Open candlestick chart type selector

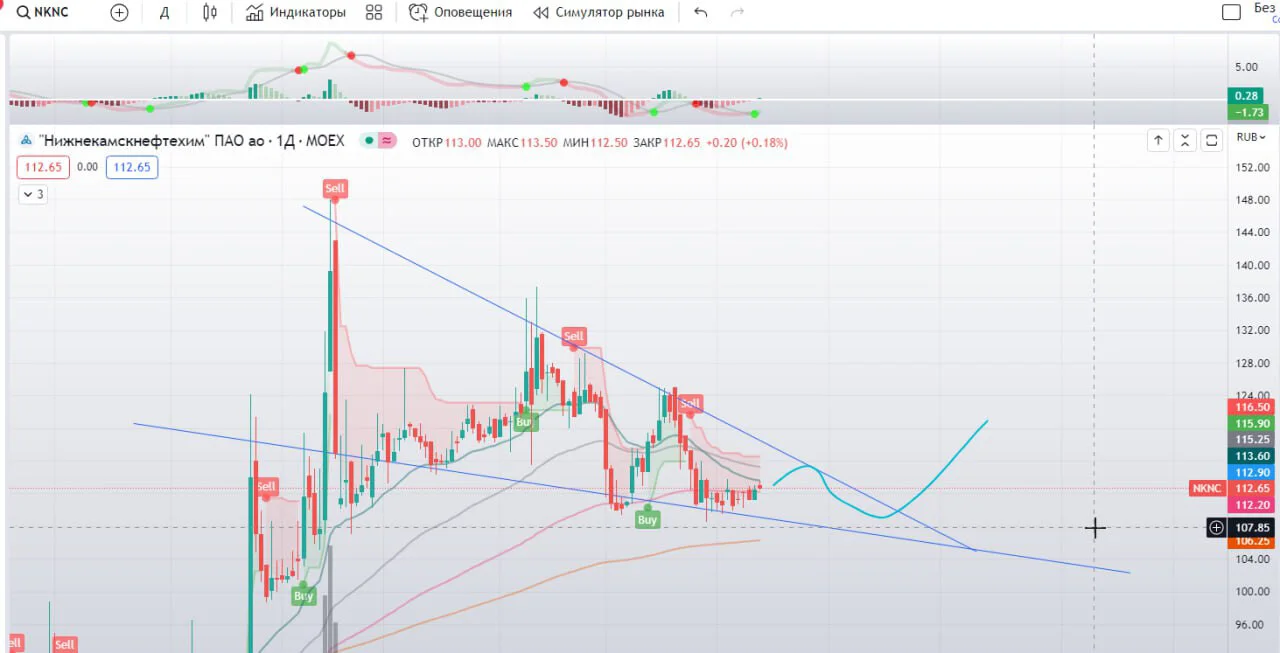[209, 12]
